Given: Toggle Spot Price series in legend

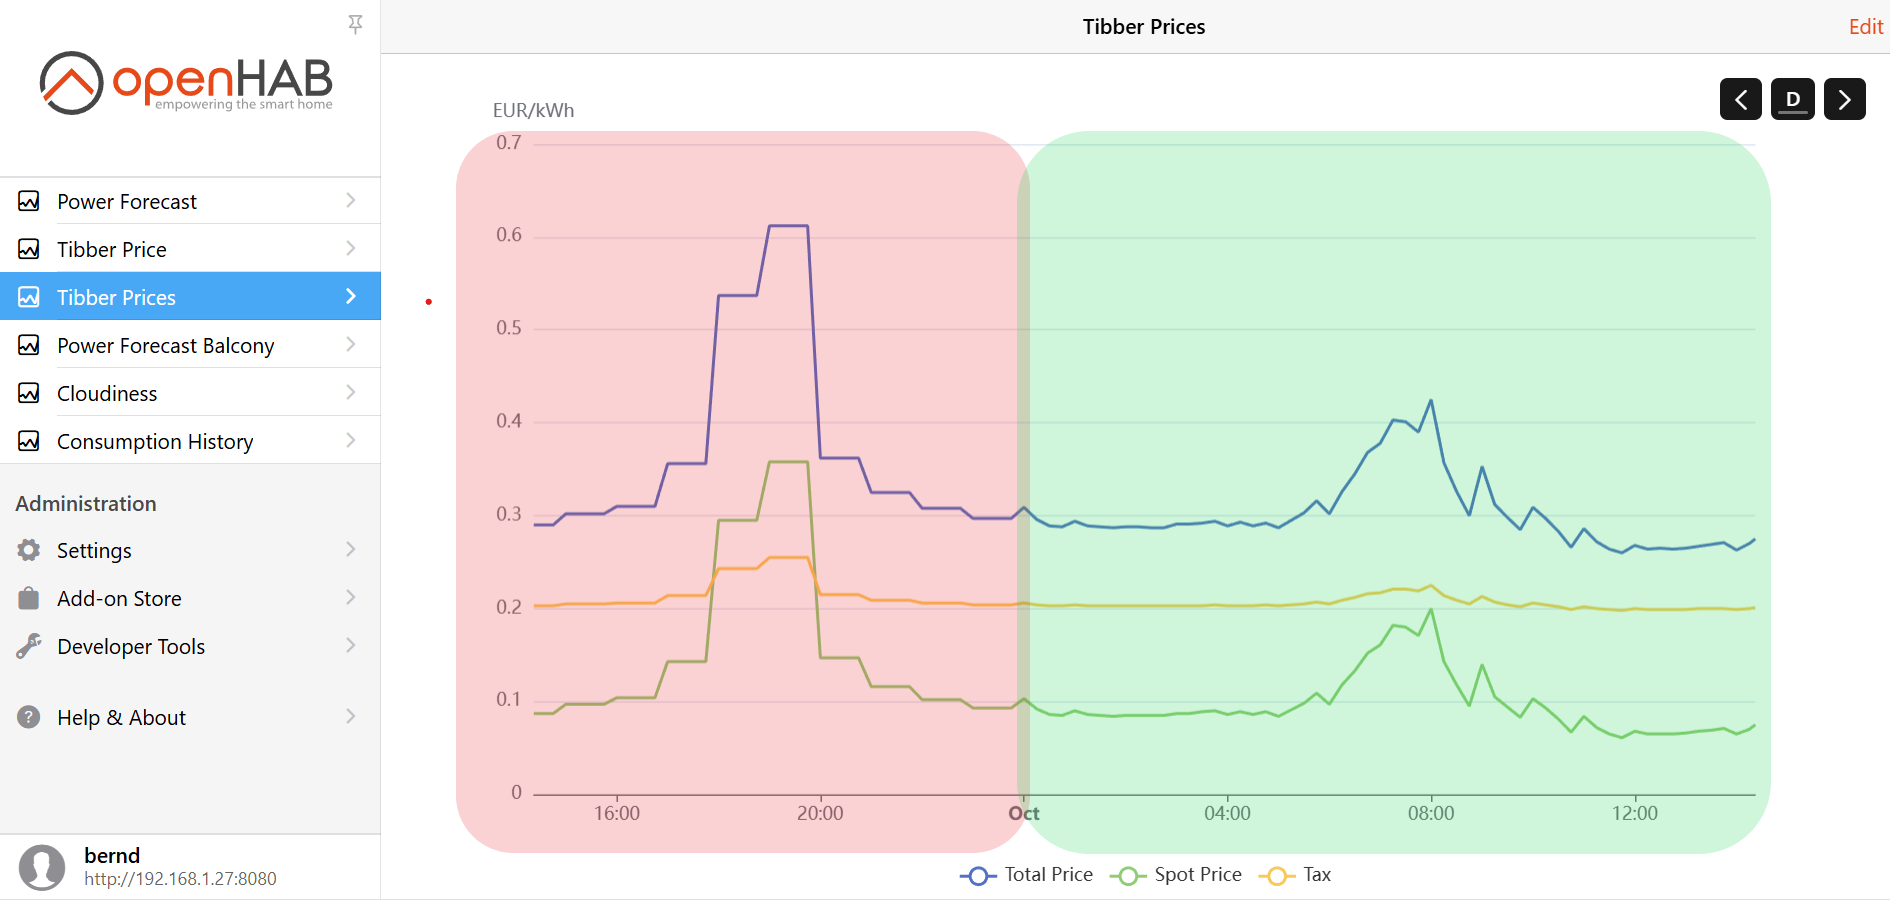Looking at the screenshot, I should coord(1177,875).
